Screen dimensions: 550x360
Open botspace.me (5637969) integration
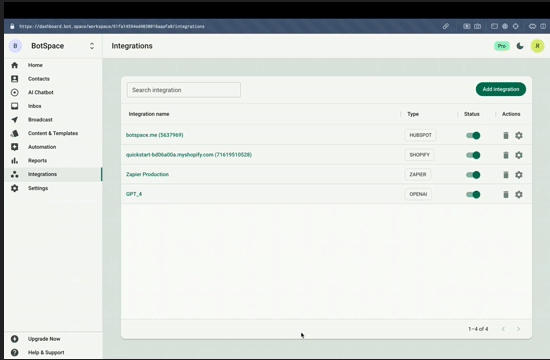click(x=155, y=135)
